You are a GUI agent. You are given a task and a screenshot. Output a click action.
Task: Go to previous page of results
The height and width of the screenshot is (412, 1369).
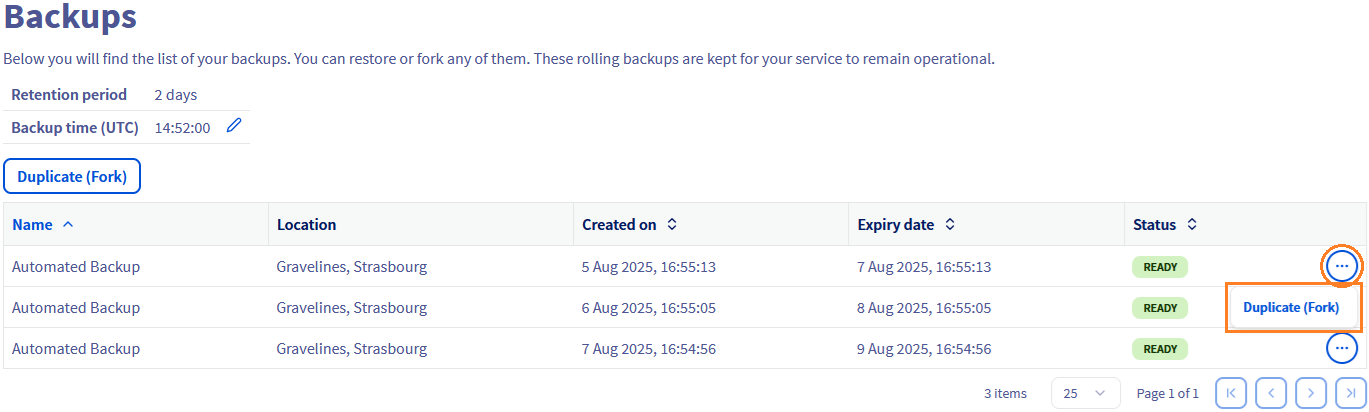[1271, 393]
